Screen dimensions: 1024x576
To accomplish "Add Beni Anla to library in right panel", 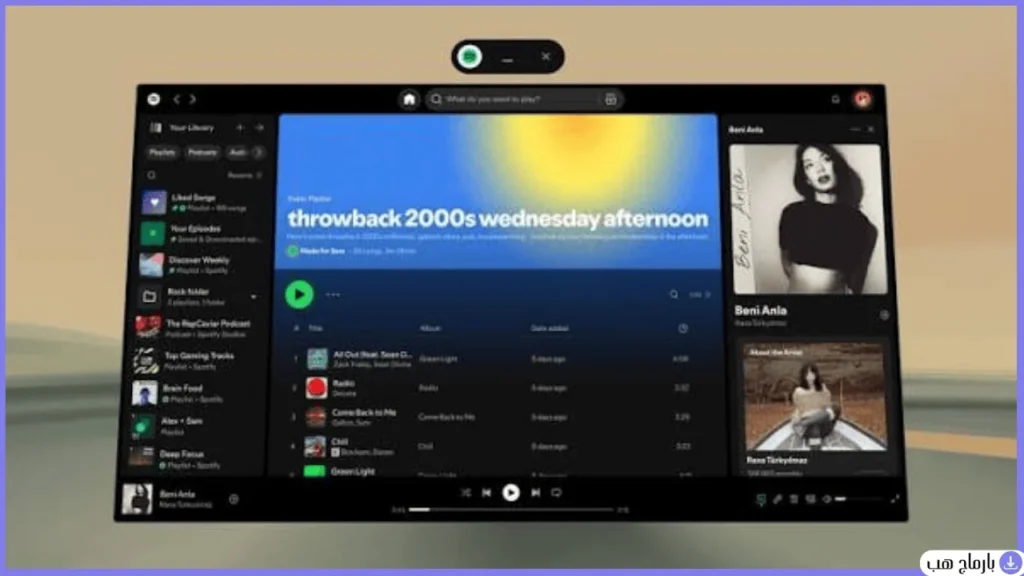I will coord(884,315).
